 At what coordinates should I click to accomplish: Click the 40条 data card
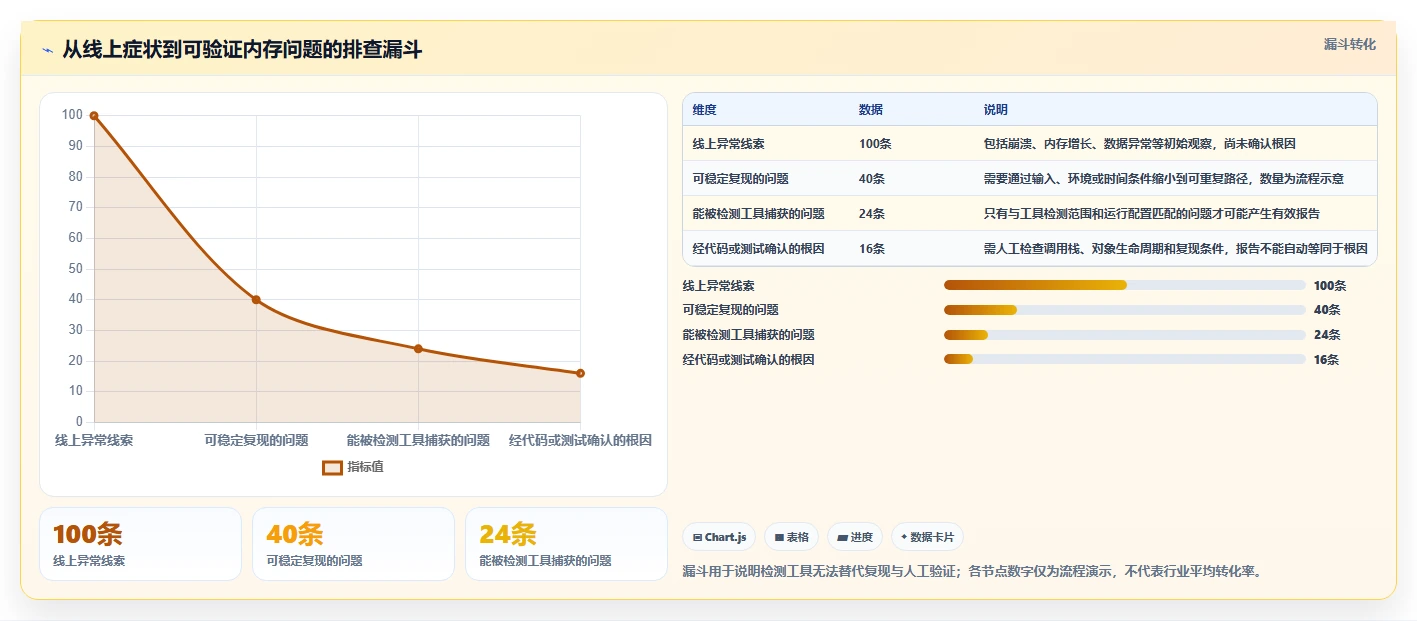[x=353, y=544]
